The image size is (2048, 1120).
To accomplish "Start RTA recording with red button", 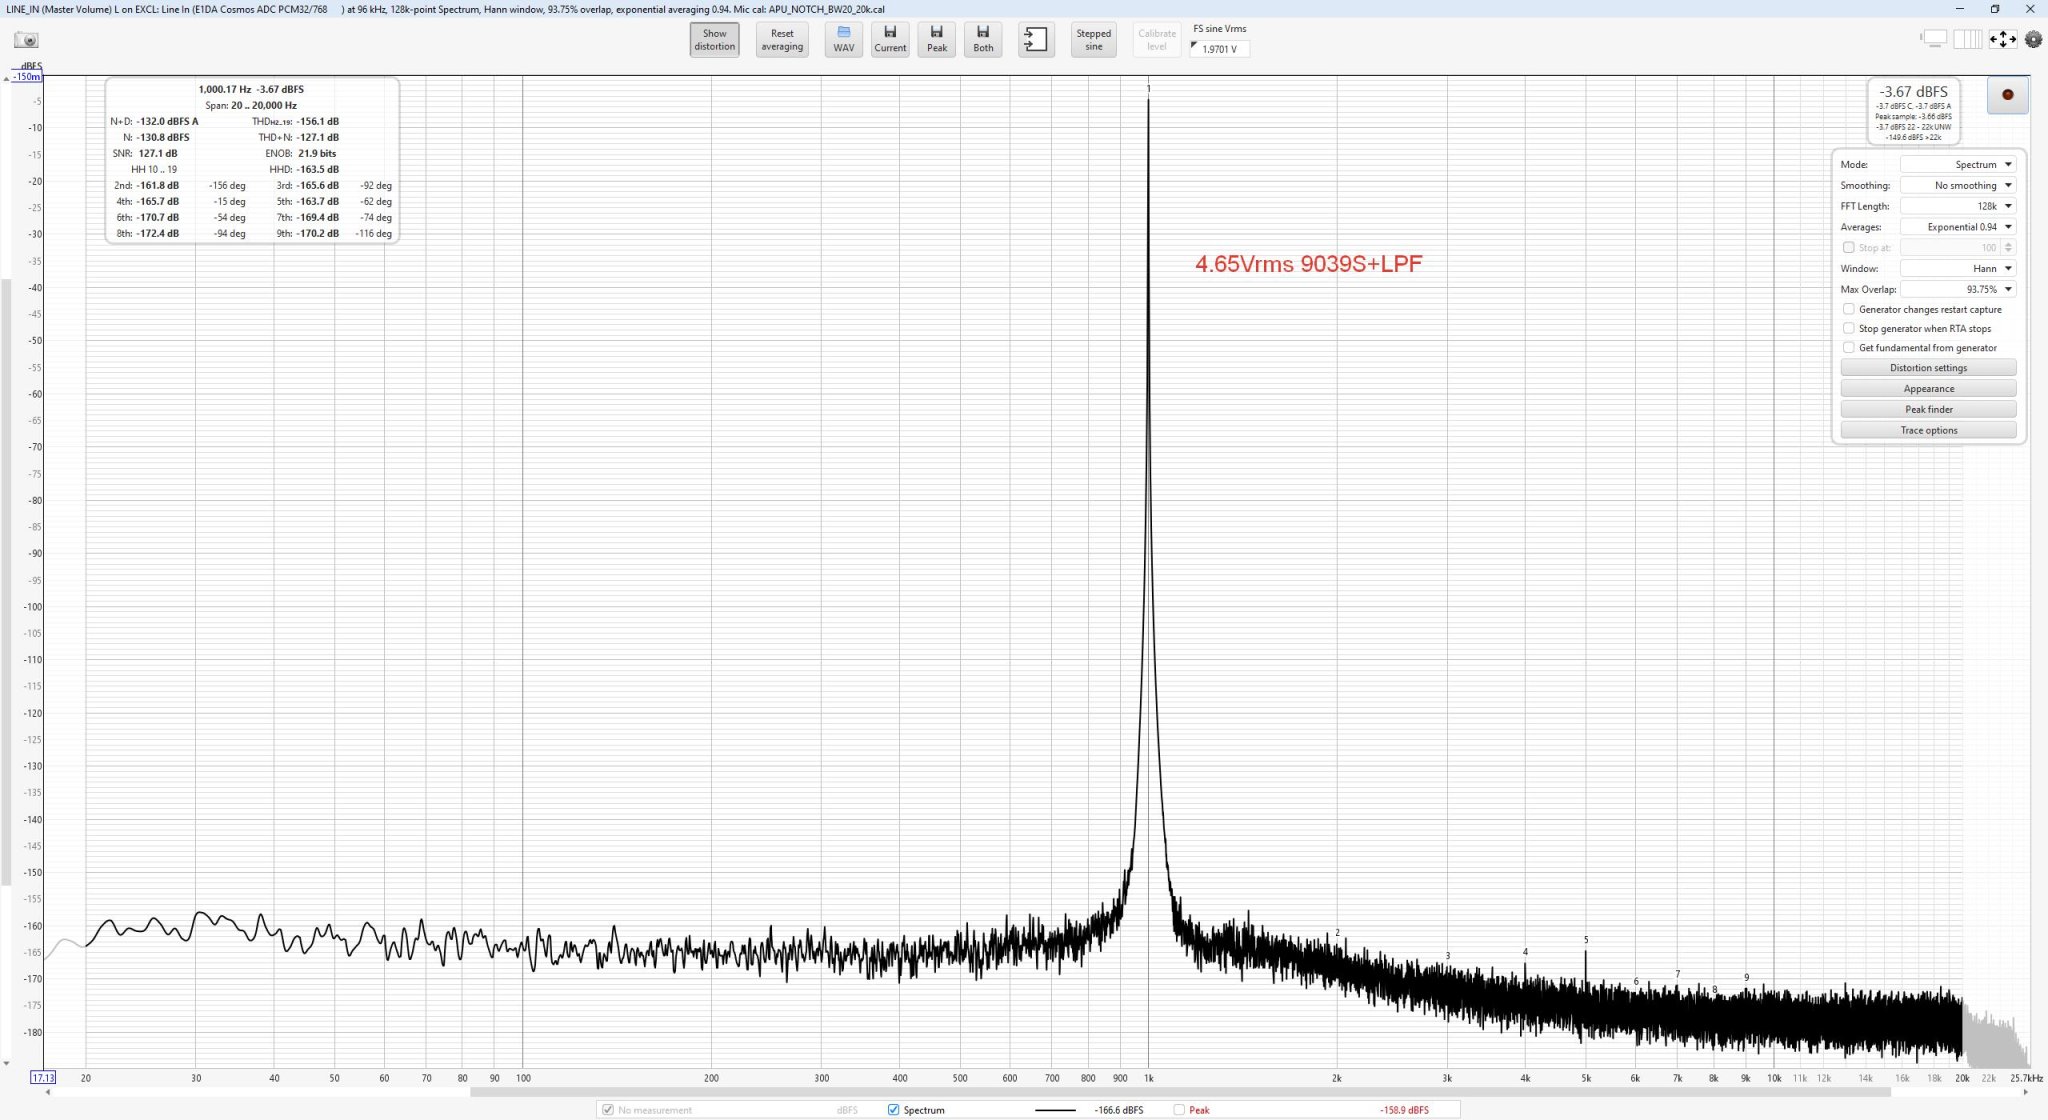I will [x=2007, y=95].
